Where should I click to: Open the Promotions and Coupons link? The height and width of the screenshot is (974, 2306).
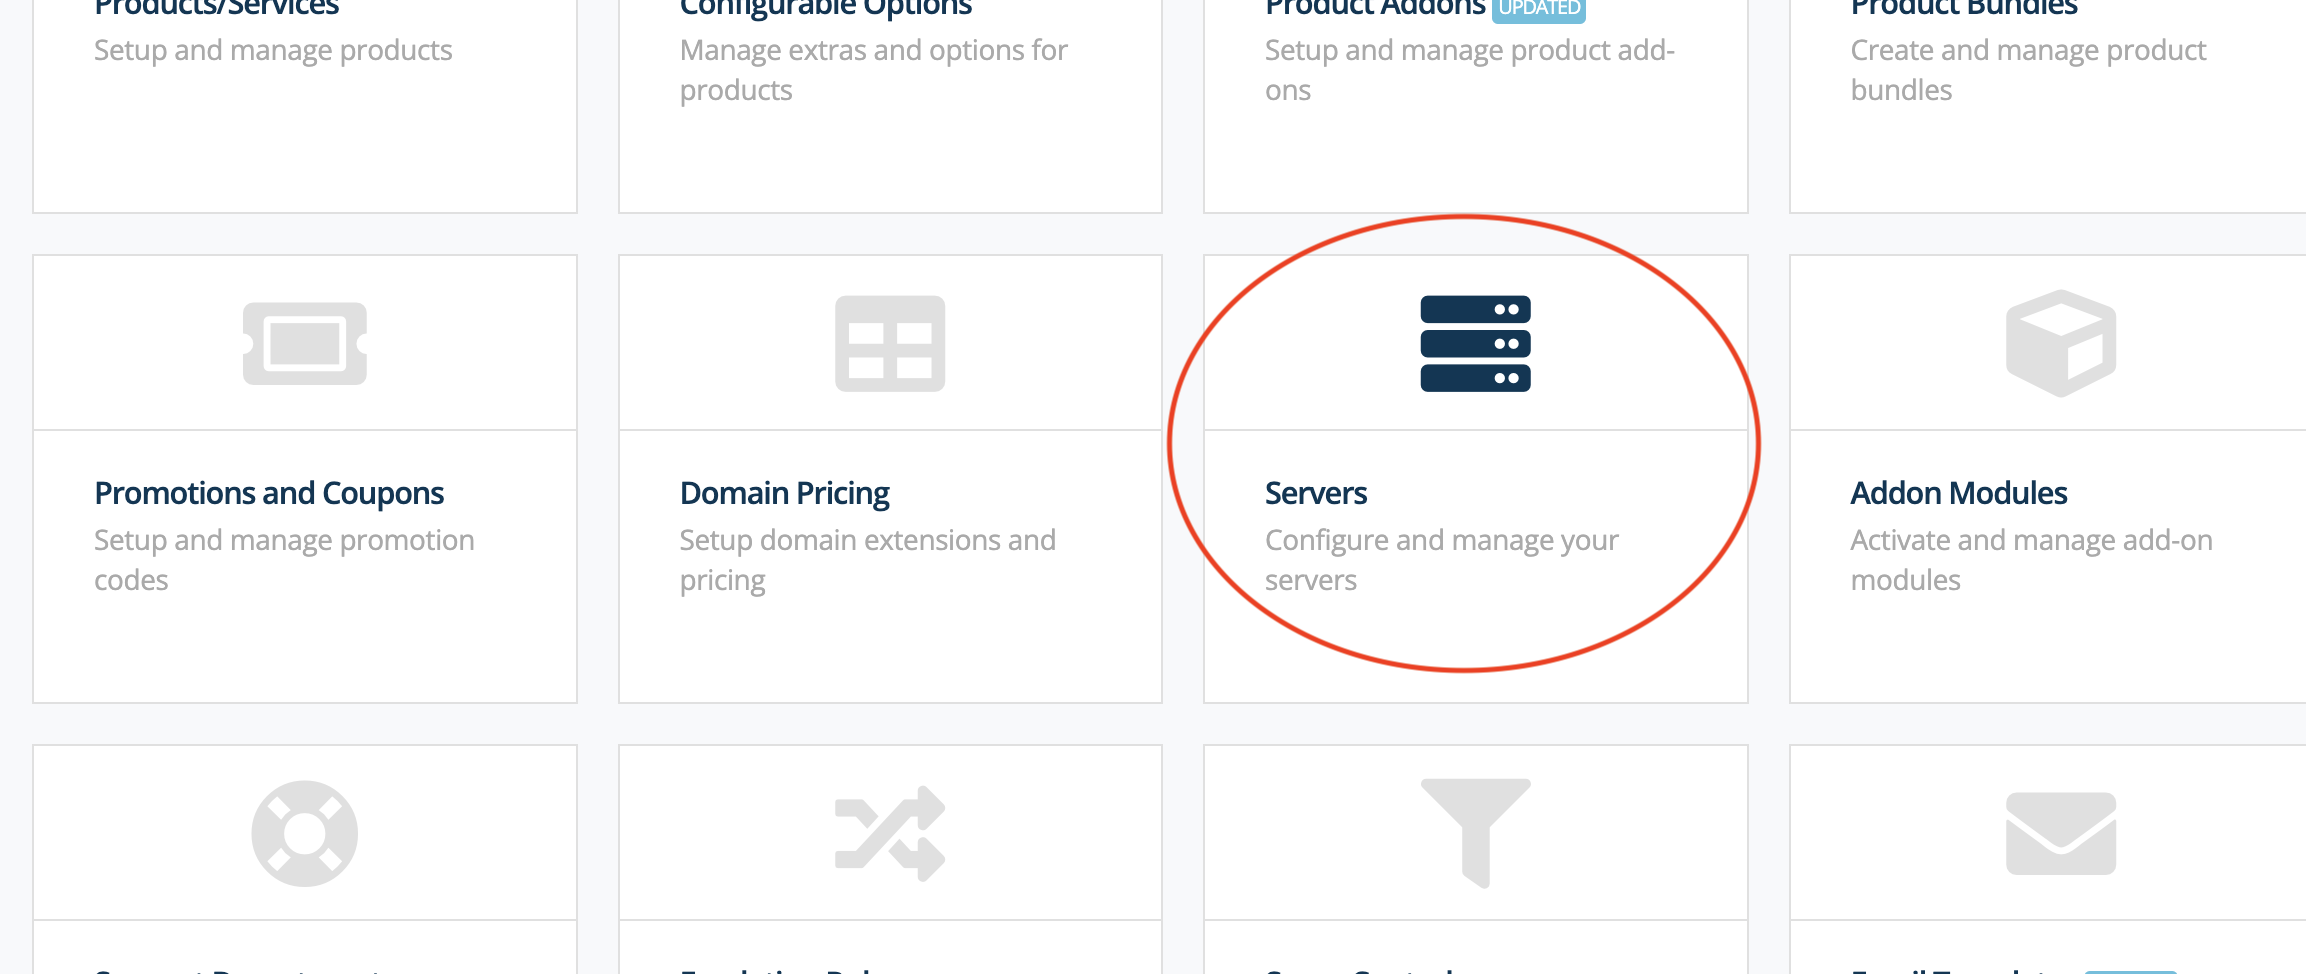pos(269,493)
